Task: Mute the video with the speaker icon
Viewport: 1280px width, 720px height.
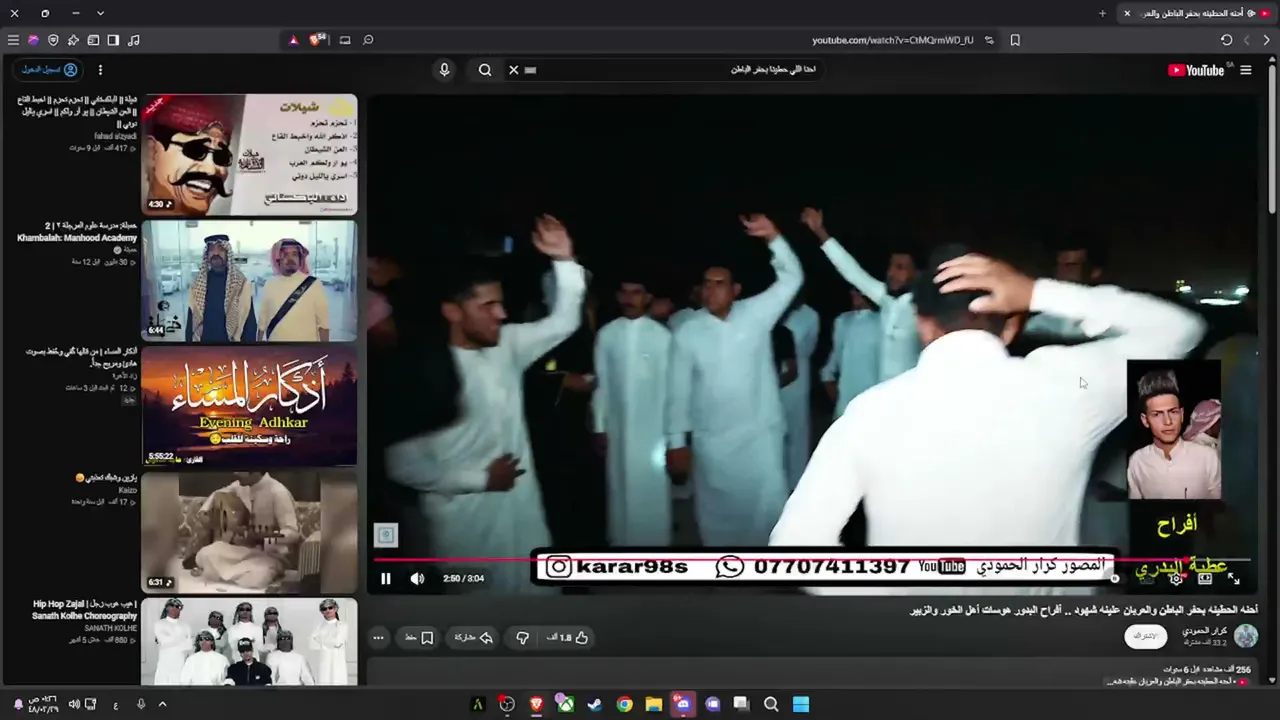Action: point(417,578)
